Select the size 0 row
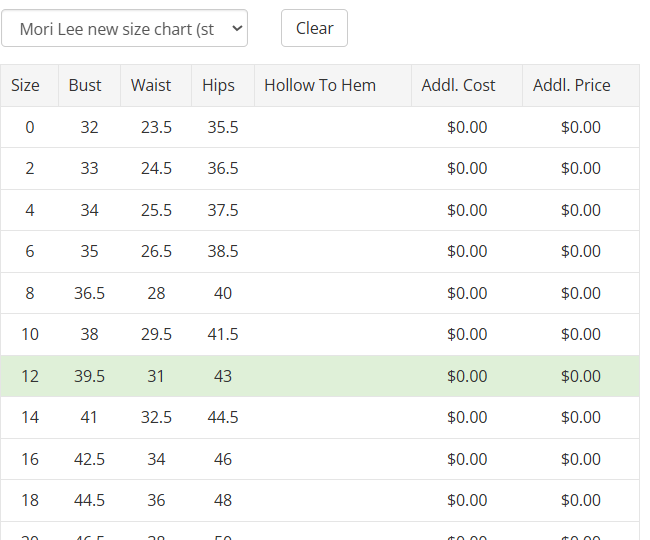This screenshot has height=540, width=650. tap(320, 127)
